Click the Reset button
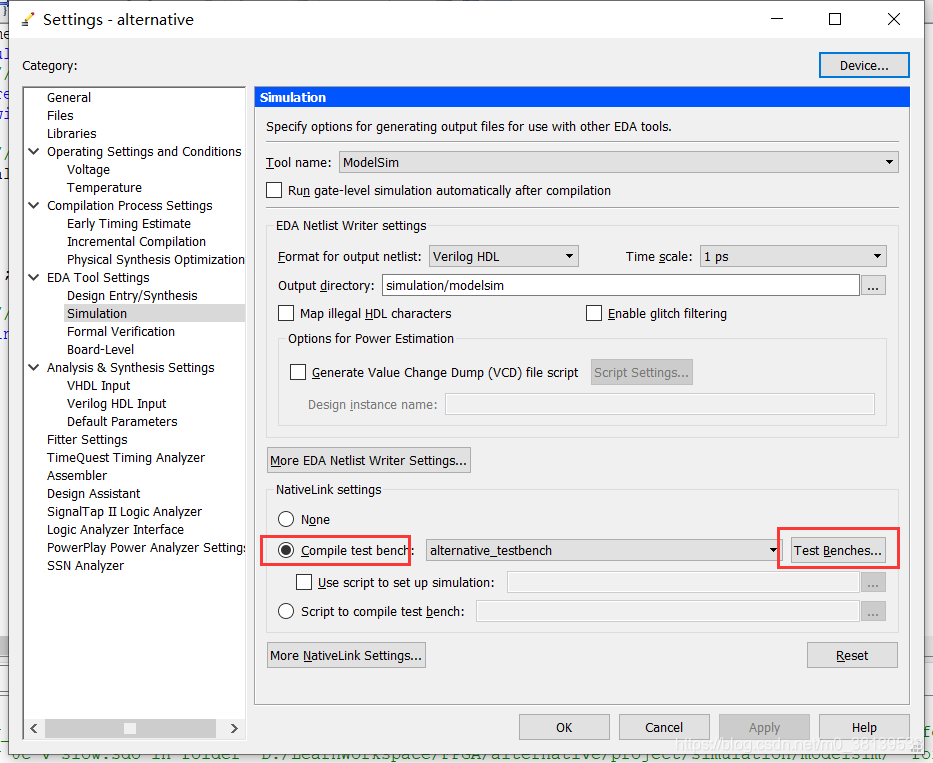 point(851,655)
